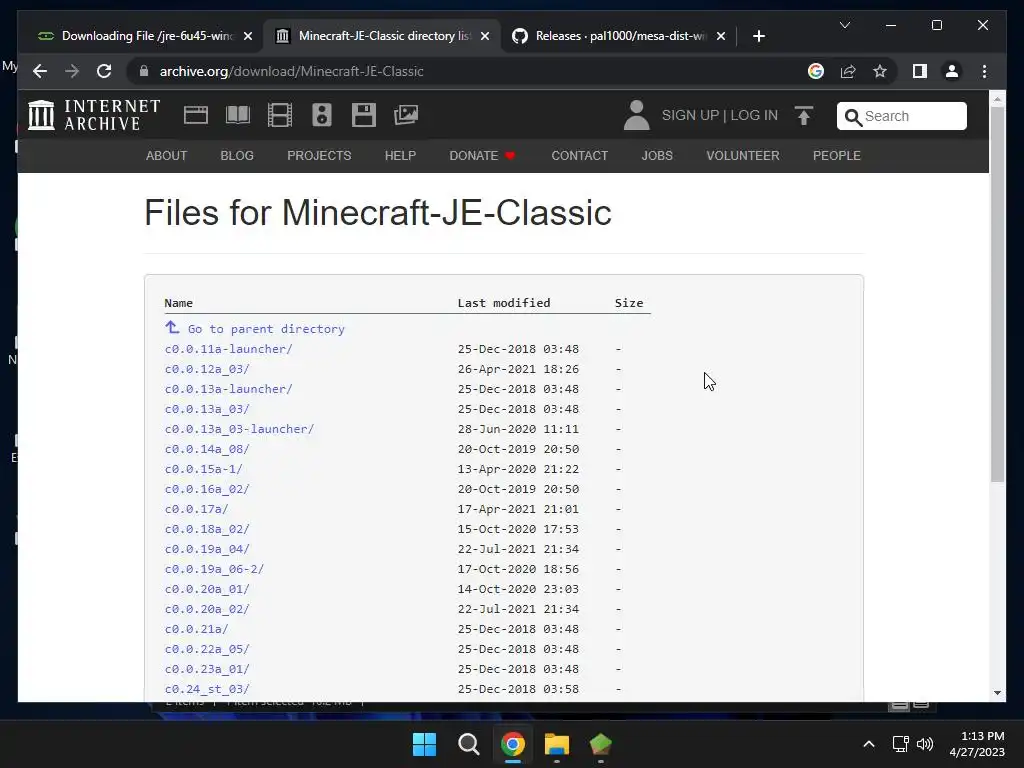Open the c0.0.19a_06-2/ folder

[214, 569]
